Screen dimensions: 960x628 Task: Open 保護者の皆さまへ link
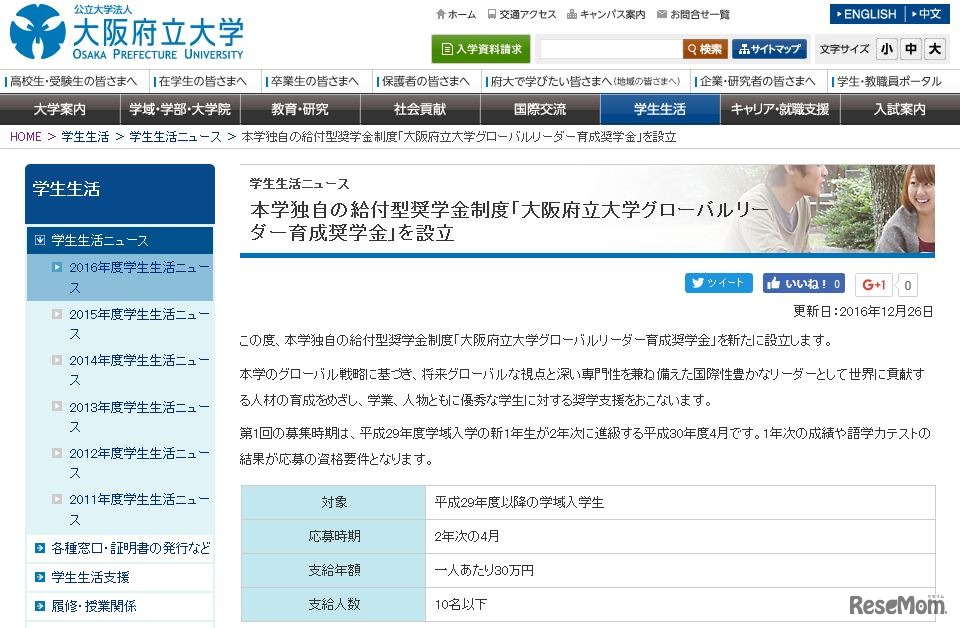point(426,81)
